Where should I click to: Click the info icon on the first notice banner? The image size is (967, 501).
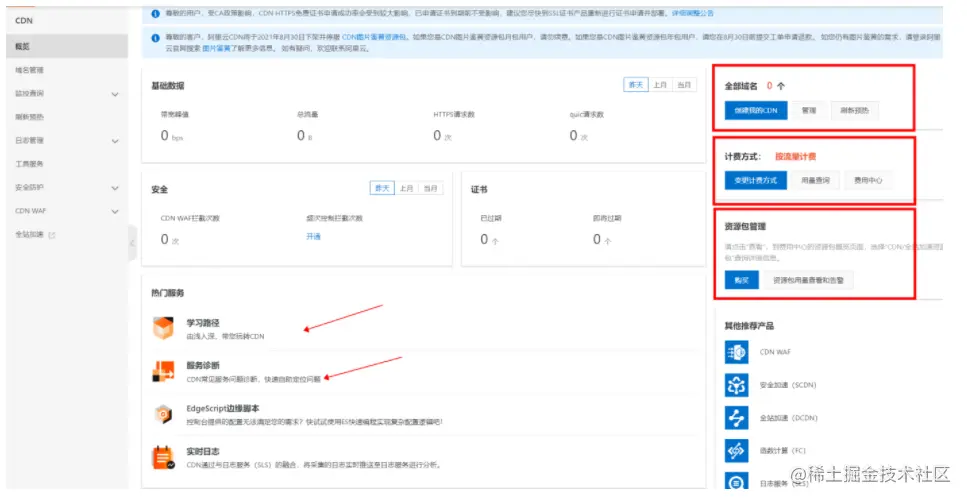coord(155,14)
